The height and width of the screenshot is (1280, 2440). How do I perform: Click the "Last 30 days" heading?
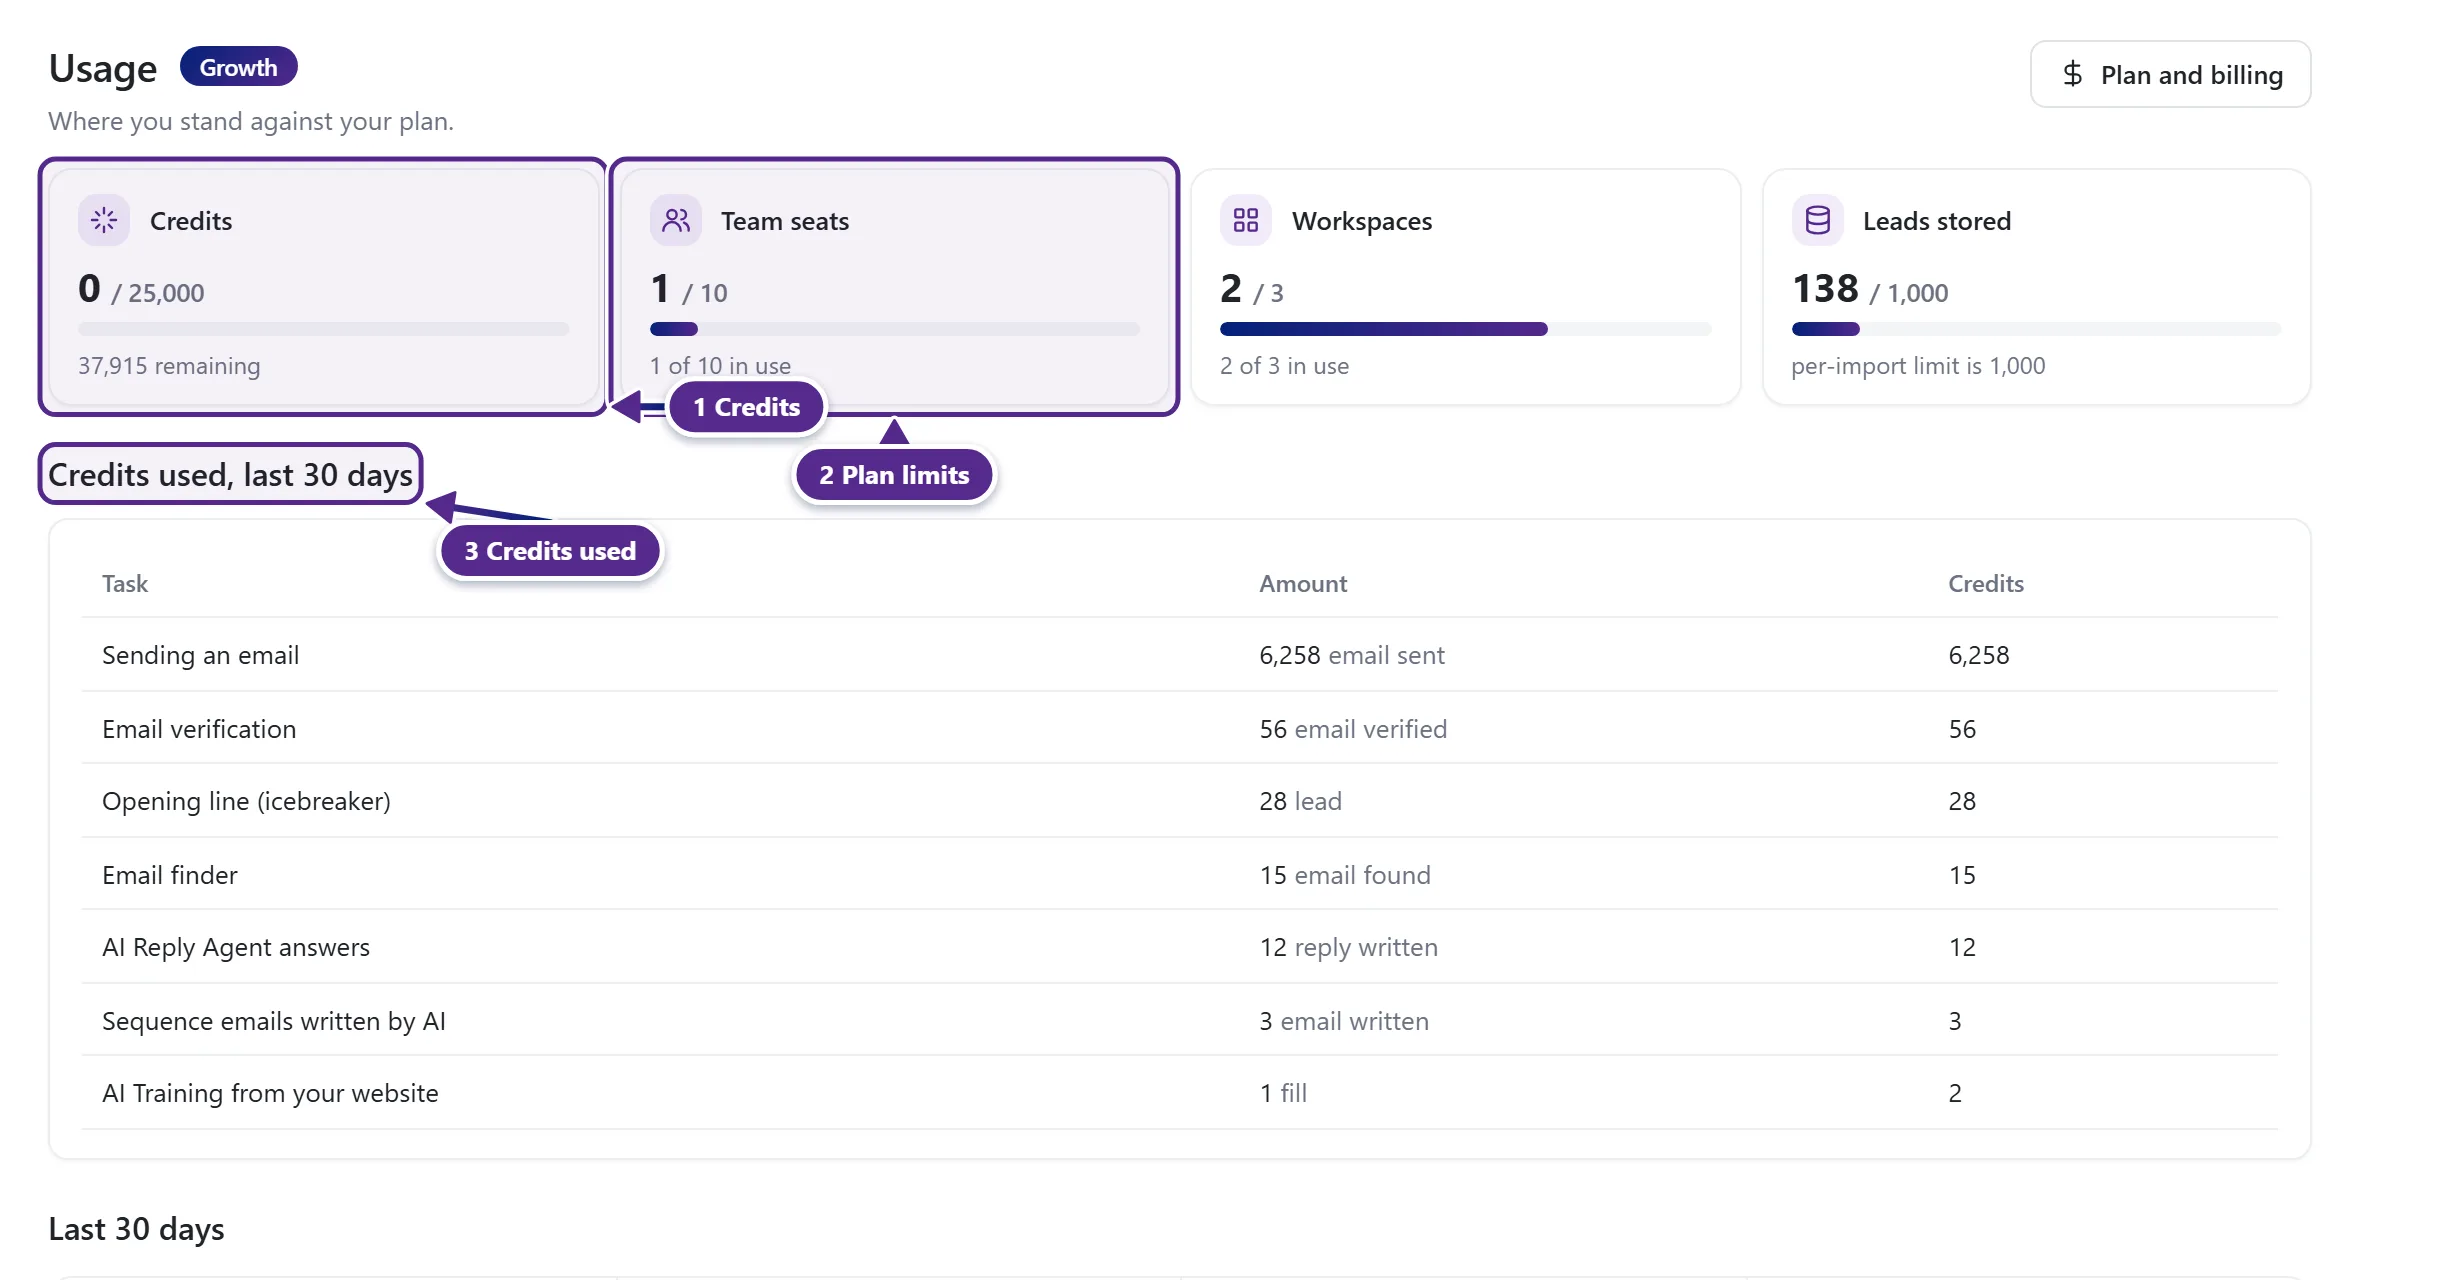pos(136,1229)
